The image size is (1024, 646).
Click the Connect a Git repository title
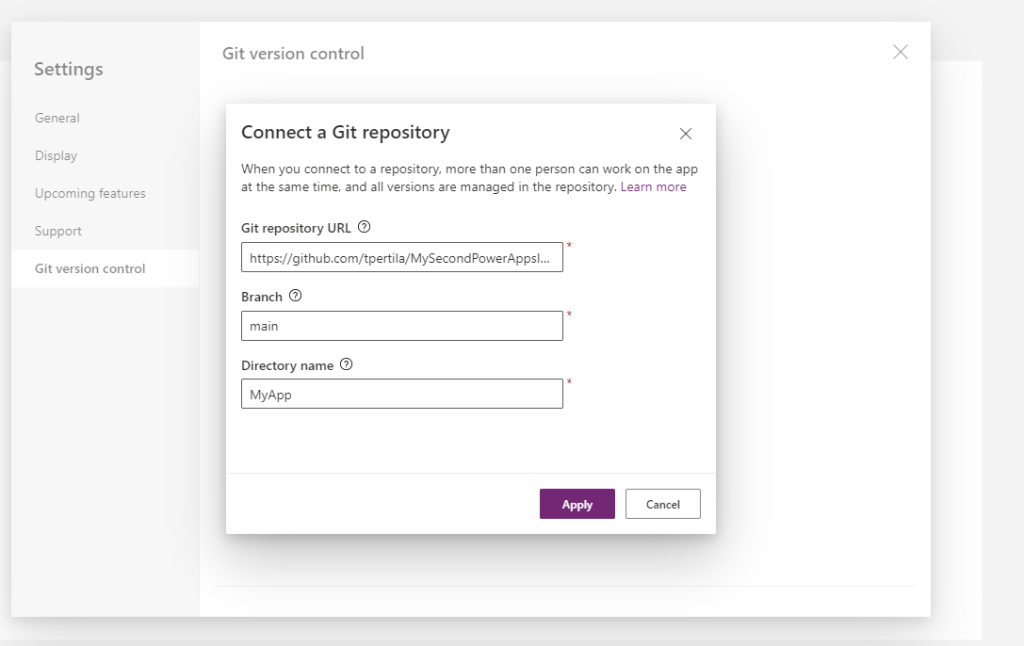(345, 132)
